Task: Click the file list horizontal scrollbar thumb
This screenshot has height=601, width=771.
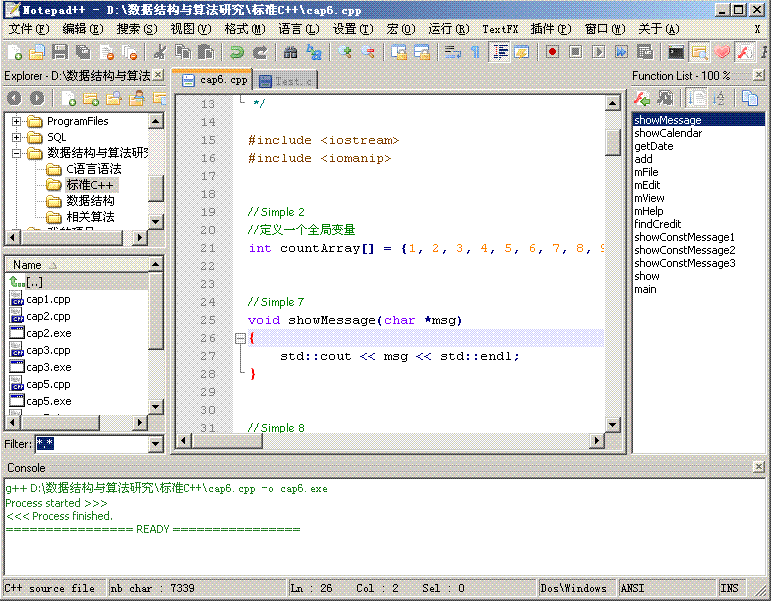Action: (60, 422)
